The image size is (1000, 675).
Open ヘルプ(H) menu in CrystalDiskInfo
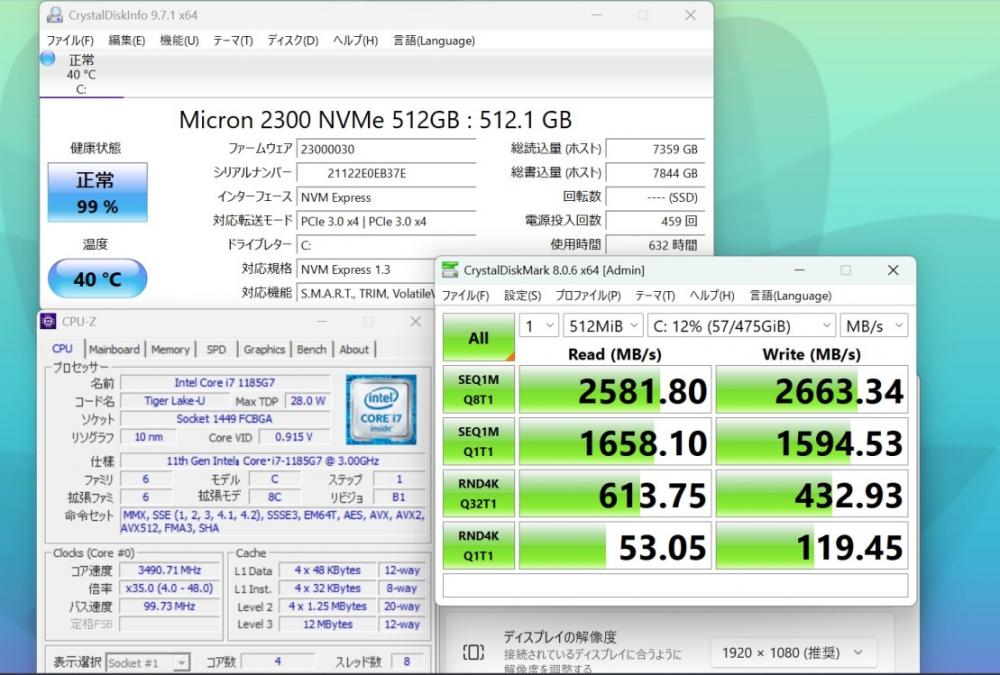(355, 41)
